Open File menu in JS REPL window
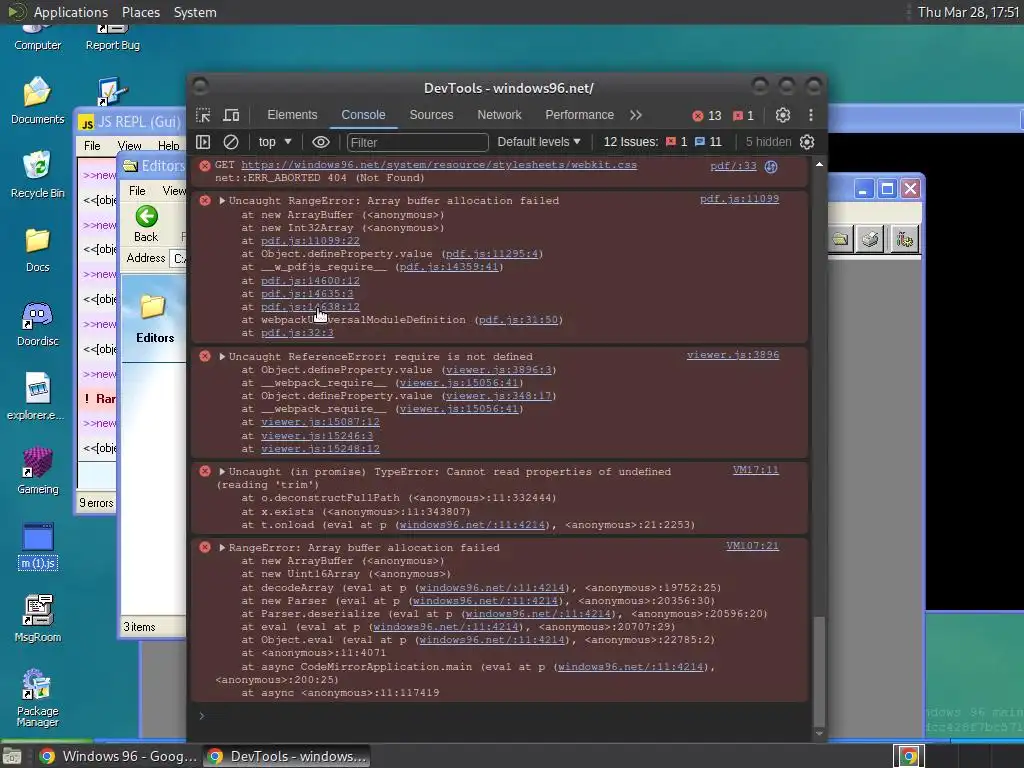 pos(92,146)
